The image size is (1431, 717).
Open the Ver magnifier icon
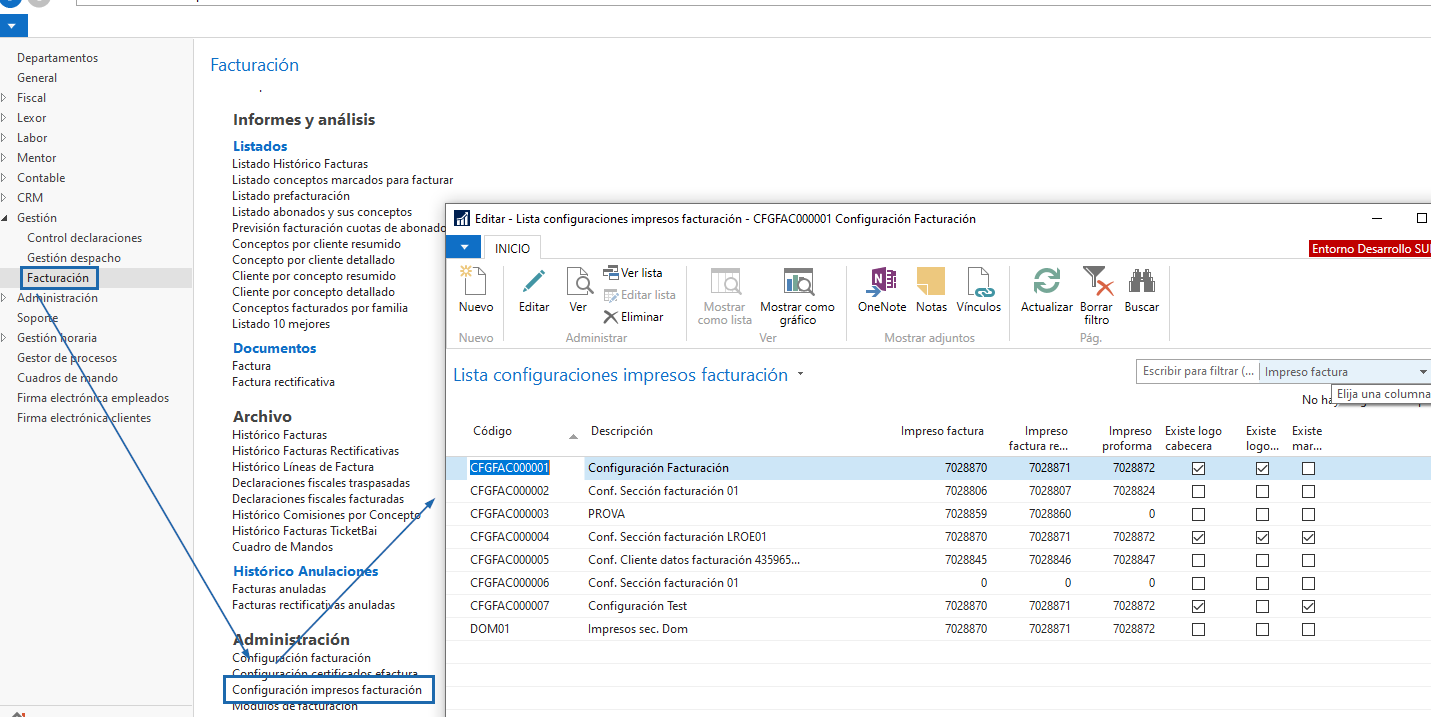[578, 282]
